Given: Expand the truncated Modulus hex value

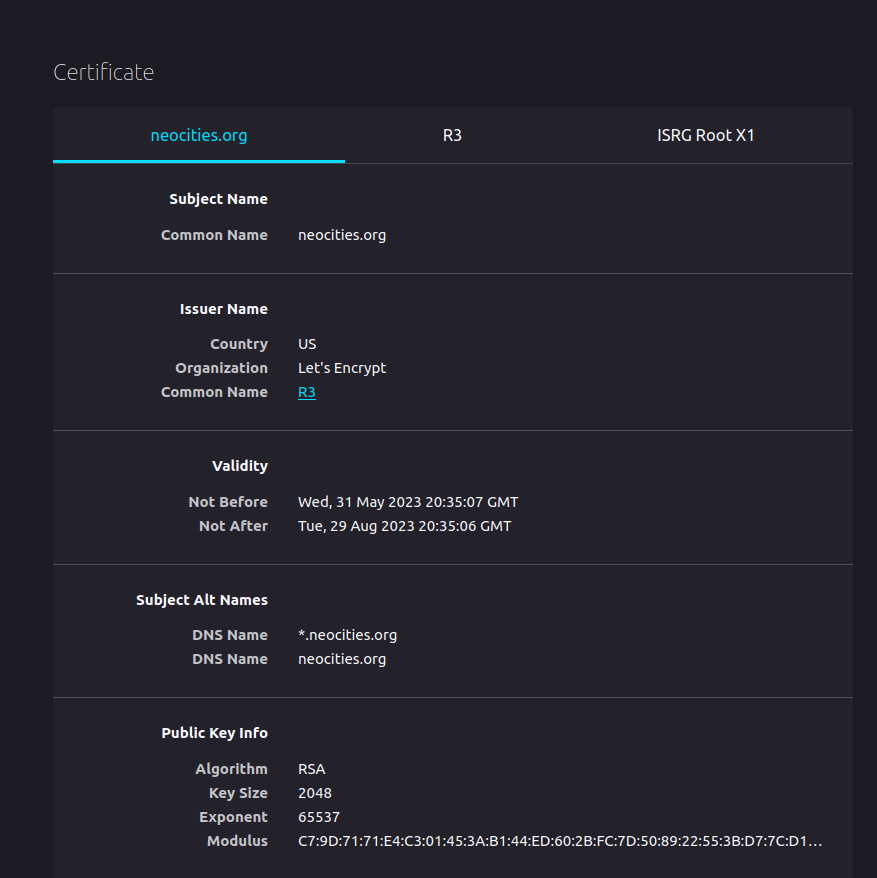Looking at the screenshot, I should tap(560, 841).
